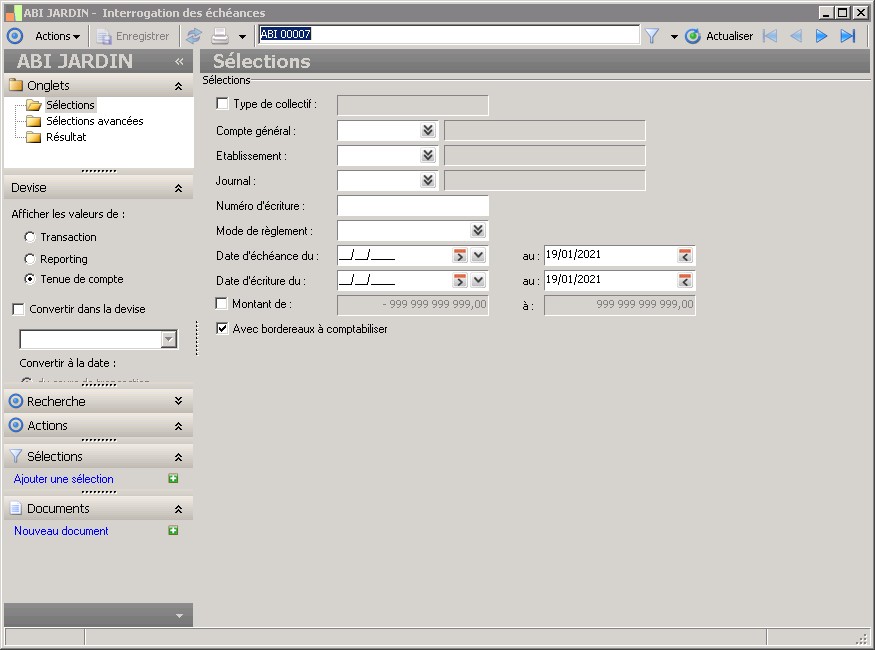Click the Sélections section funnel icon
The width and height of the screenshot is (875, 650).
click(x=16, y=456)
